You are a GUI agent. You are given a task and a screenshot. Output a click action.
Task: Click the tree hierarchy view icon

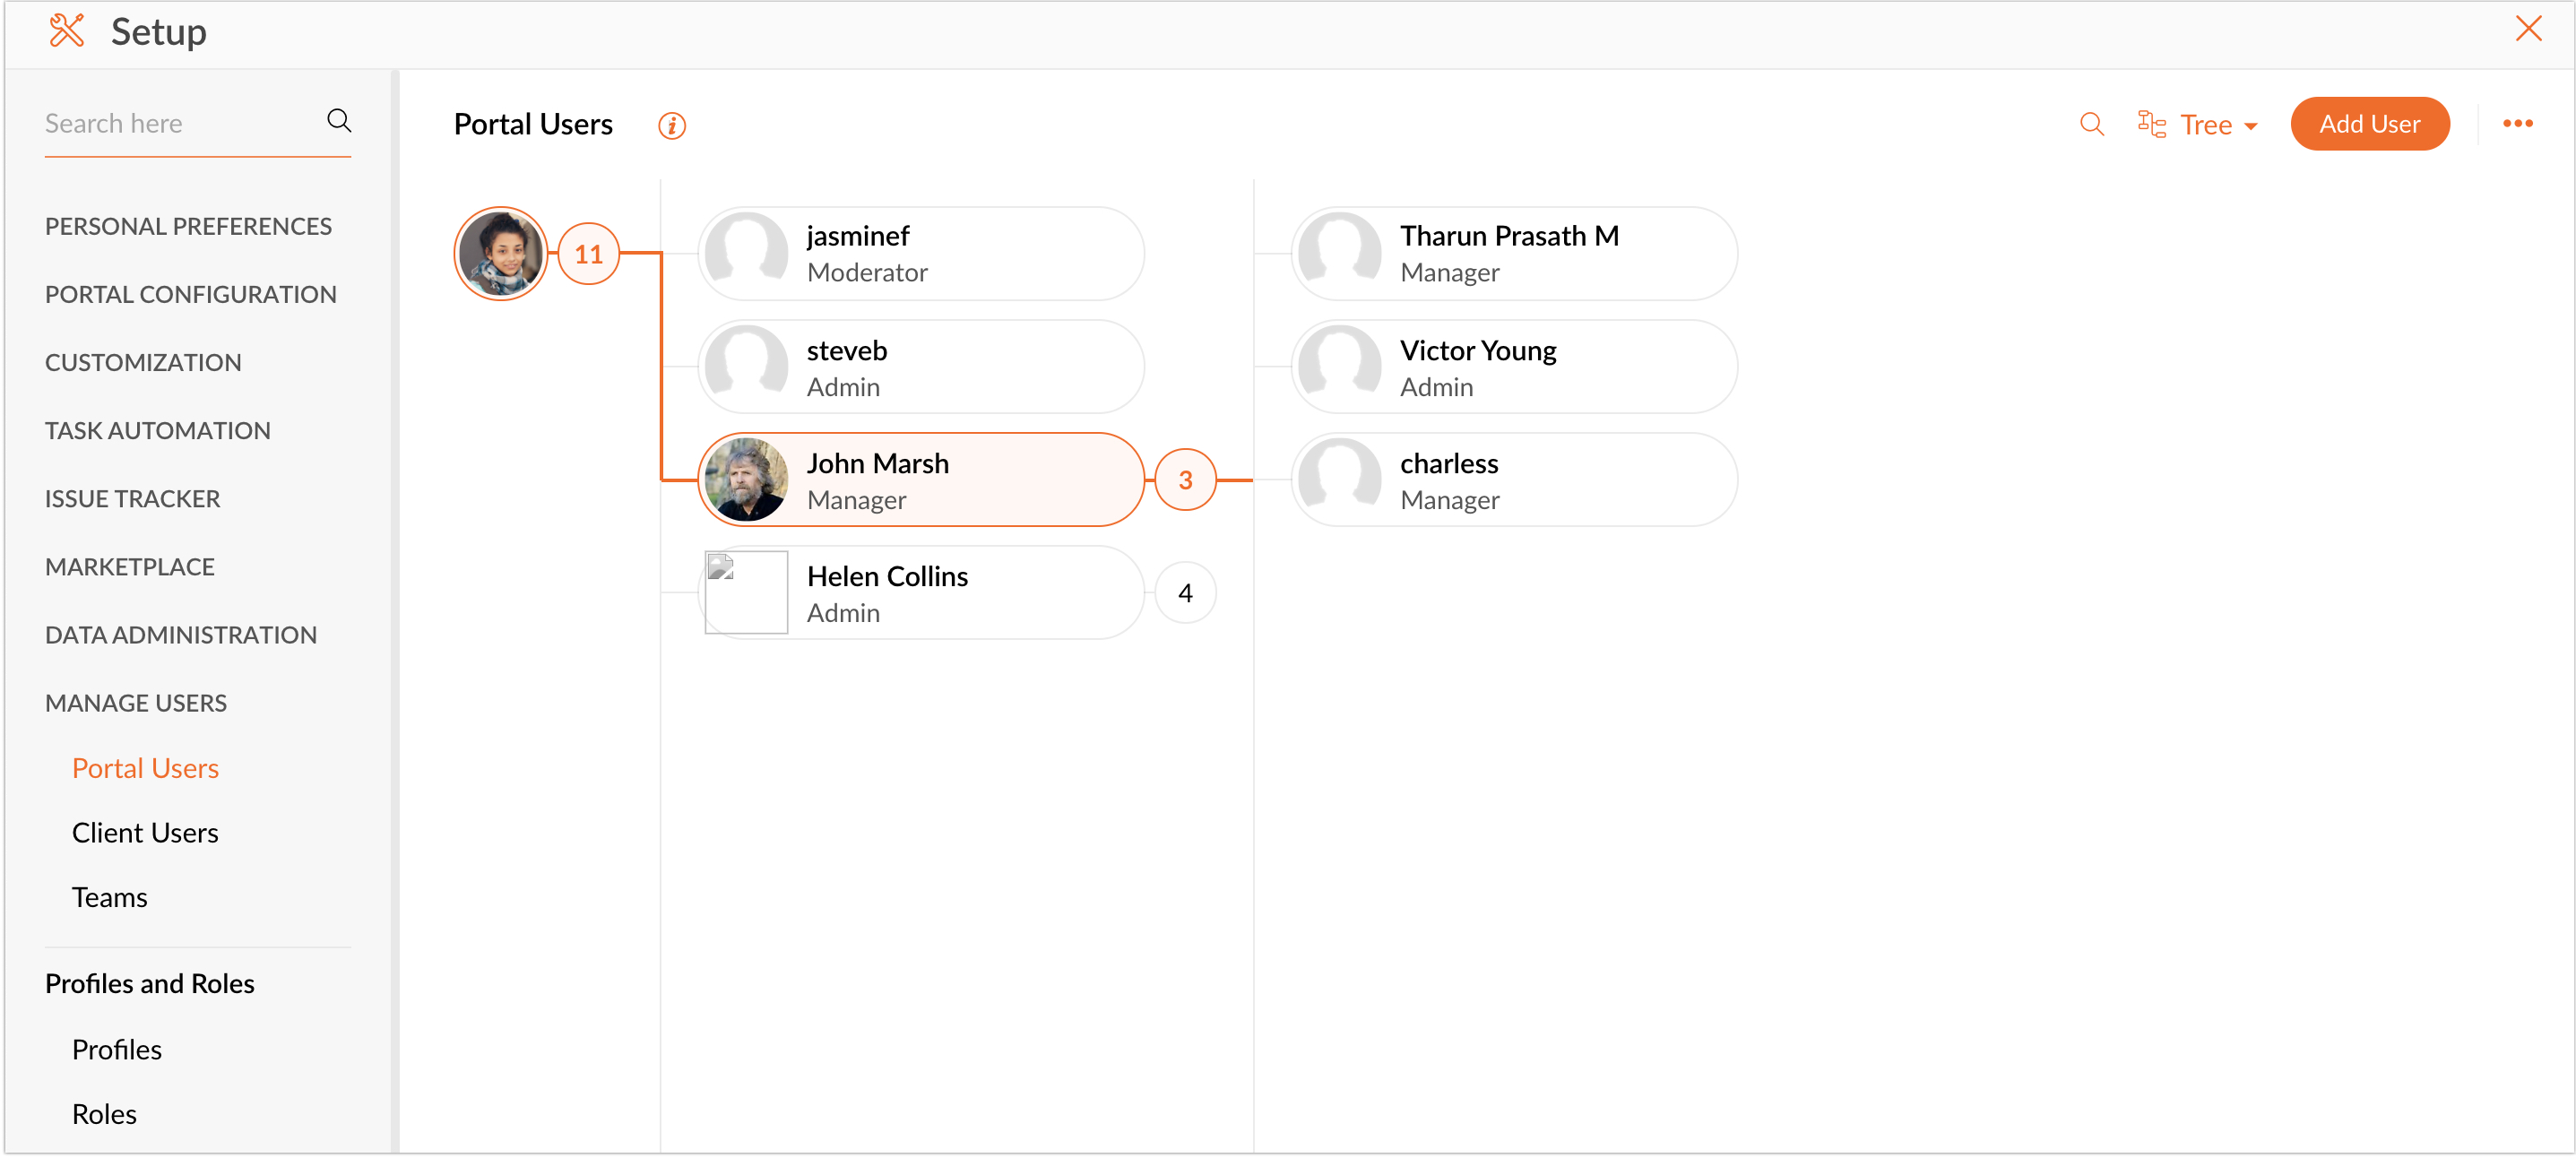coord(2151,124)
